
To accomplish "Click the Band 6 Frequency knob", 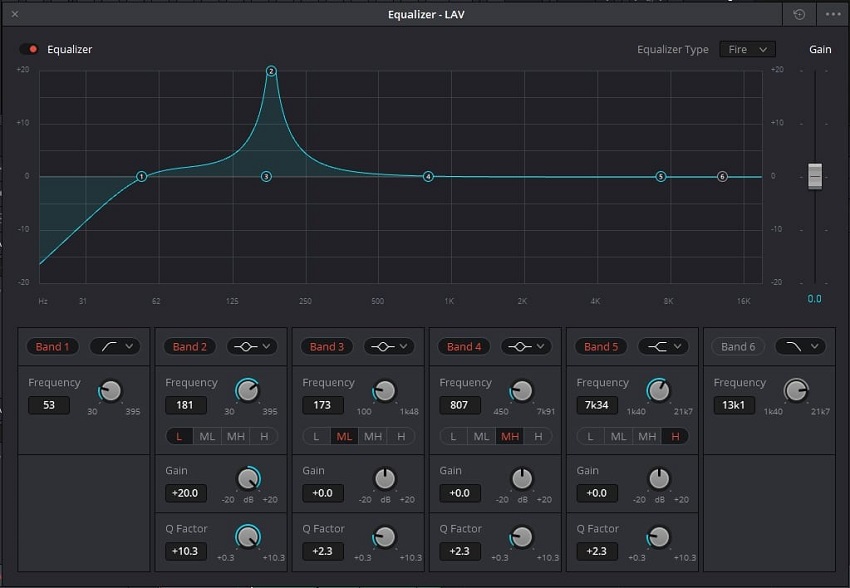I will click(795, 392).
